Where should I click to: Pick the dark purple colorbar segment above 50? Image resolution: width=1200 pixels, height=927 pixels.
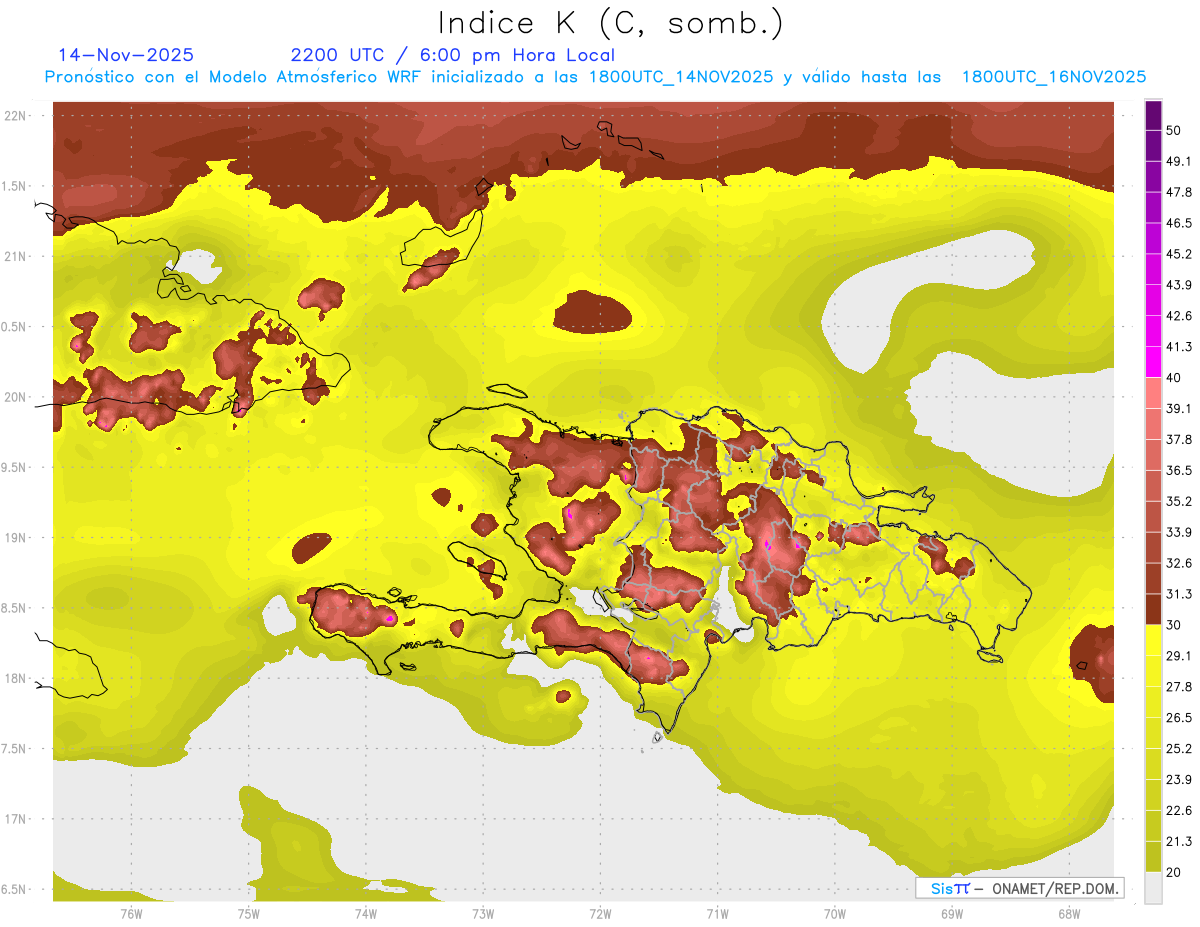1153,115
